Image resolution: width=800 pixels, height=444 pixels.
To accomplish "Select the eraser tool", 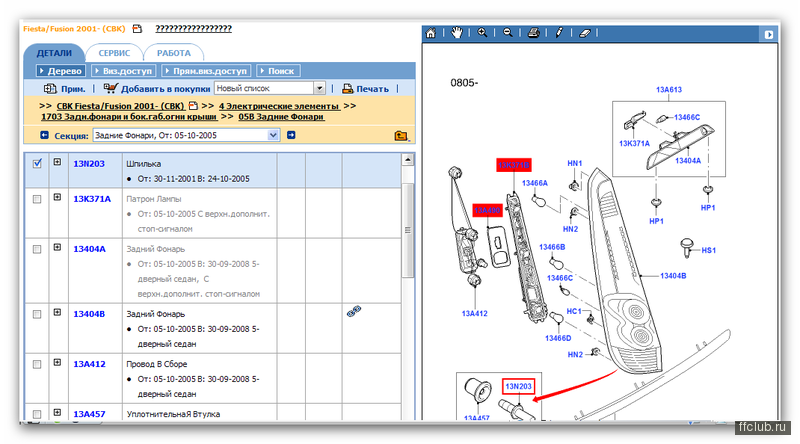I will pyautogui.click(x=585, y=33).
